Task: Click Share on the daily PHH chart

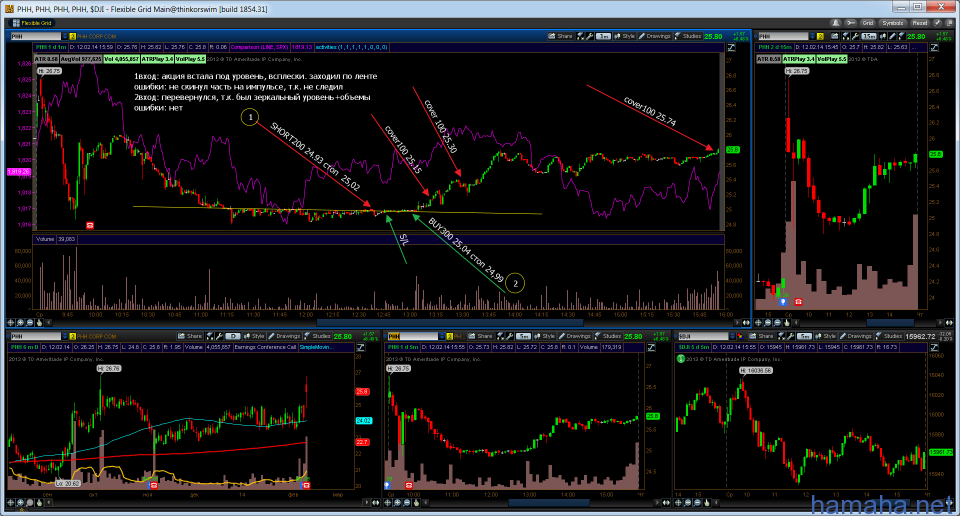Action: tap(190, 336)
